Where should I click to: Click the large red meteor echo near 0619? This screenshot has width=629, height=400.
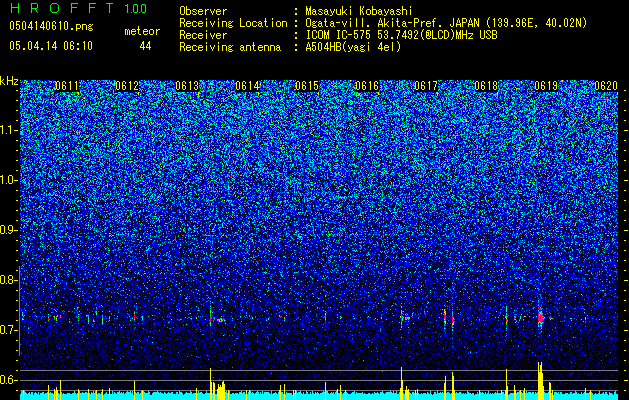tap(540, 318)
